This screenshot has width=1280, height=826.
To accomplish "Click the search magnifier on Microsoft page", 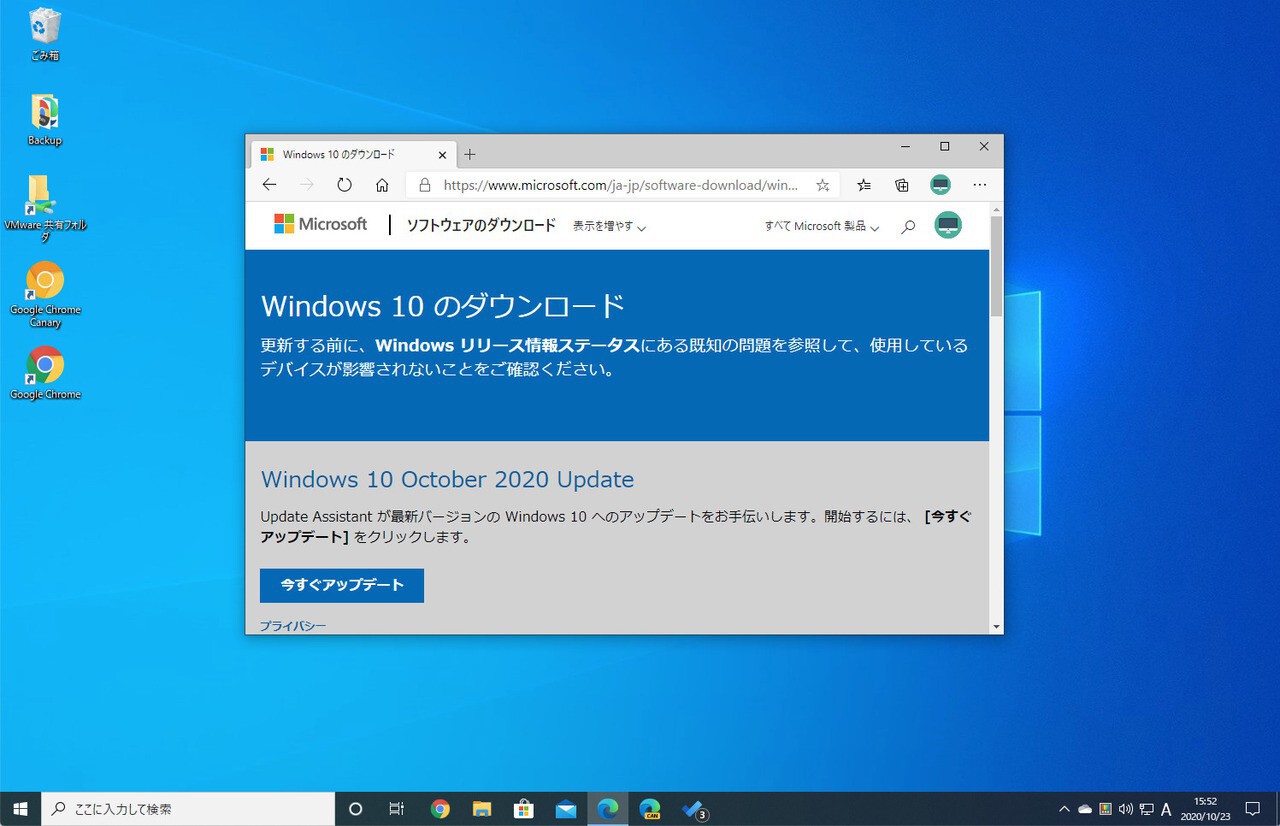I will coord(908,226).
